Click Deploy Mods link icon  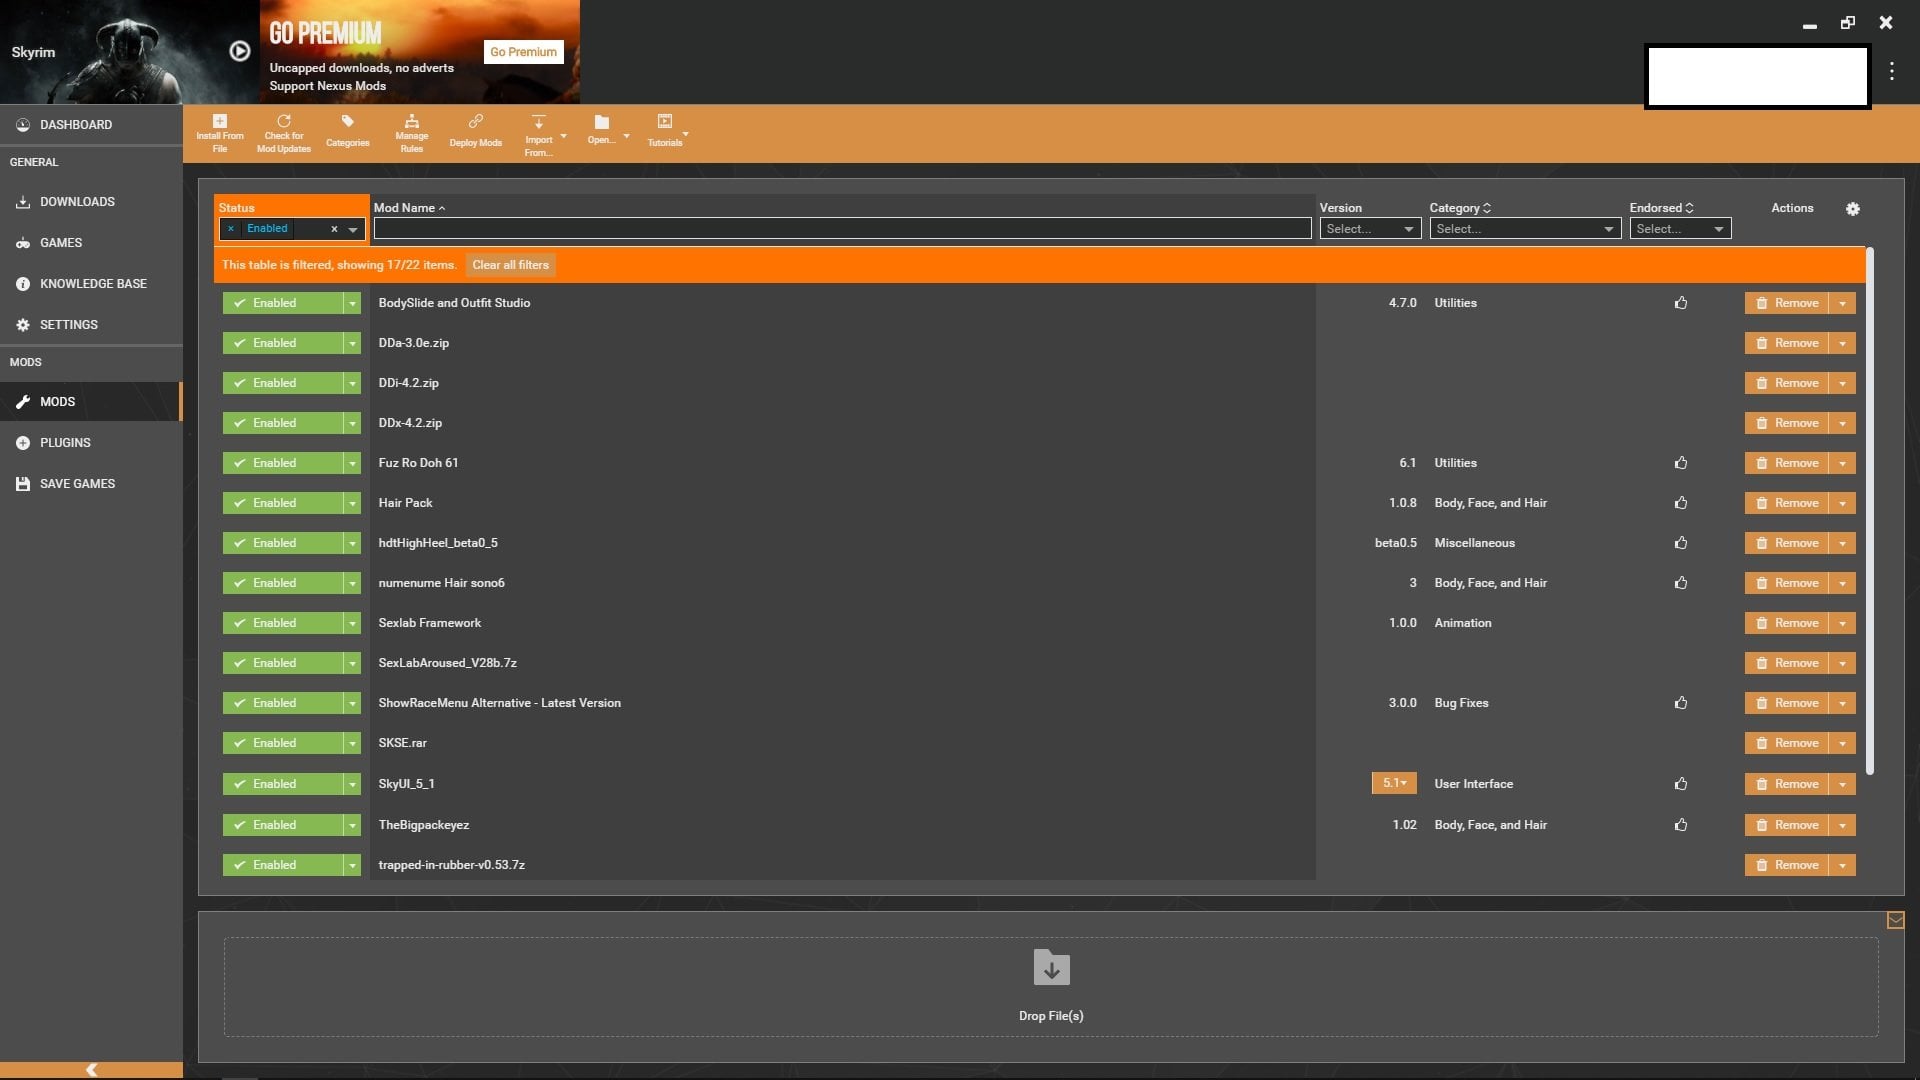tap(476, 122)
